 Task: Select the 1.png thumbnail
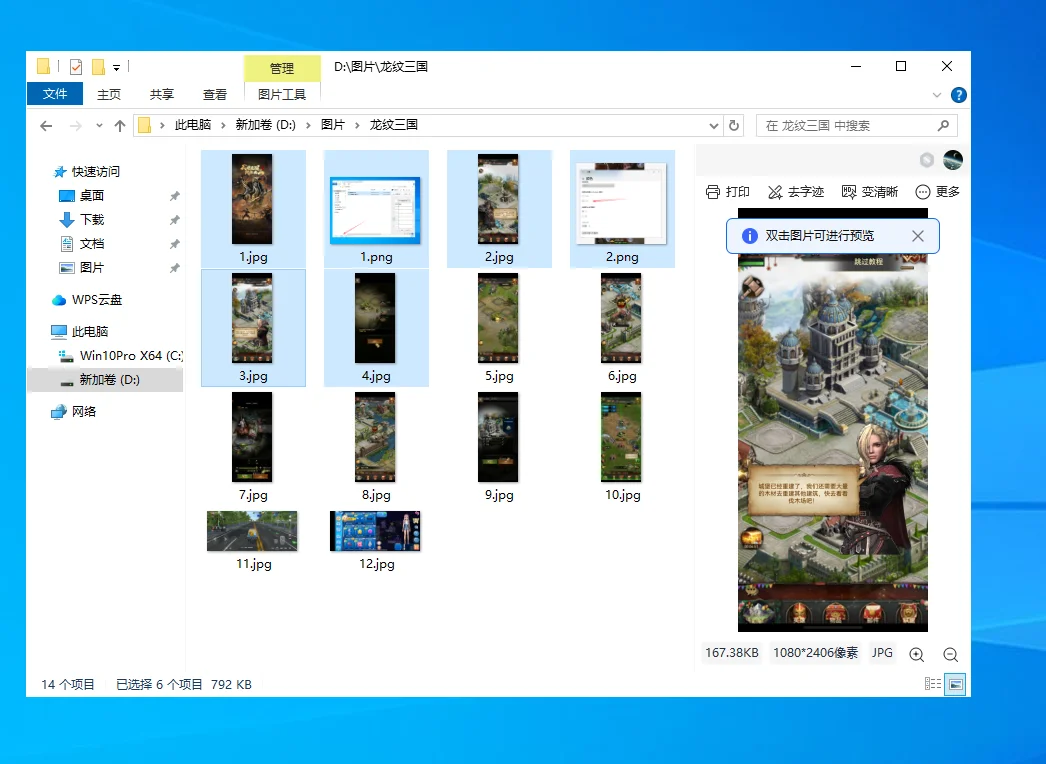click(x=376, y=209)
